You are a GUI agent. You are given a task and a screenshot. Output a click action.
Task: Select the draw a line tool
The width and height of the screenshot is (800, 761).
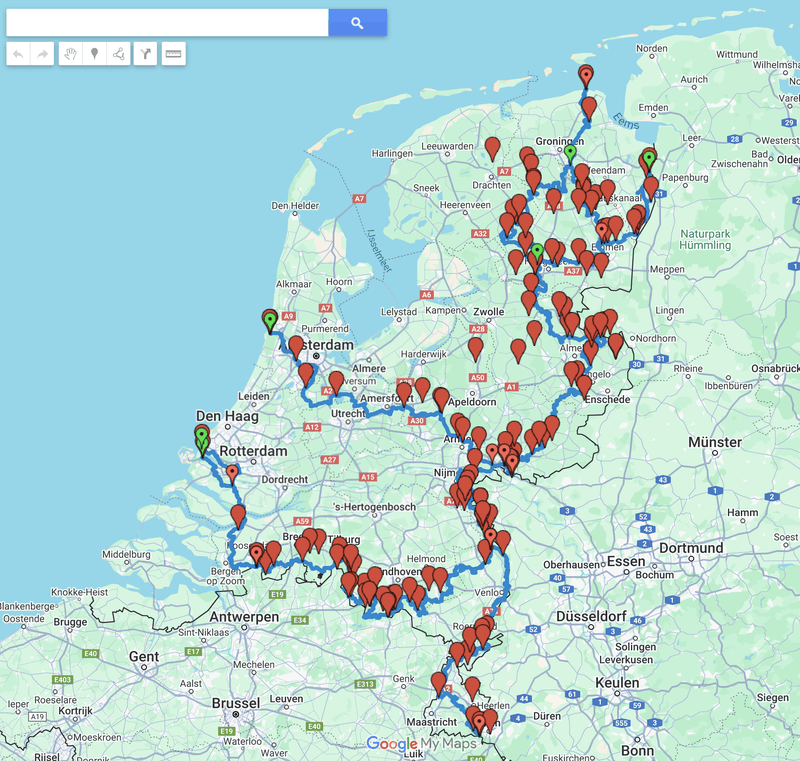point(118,54)
